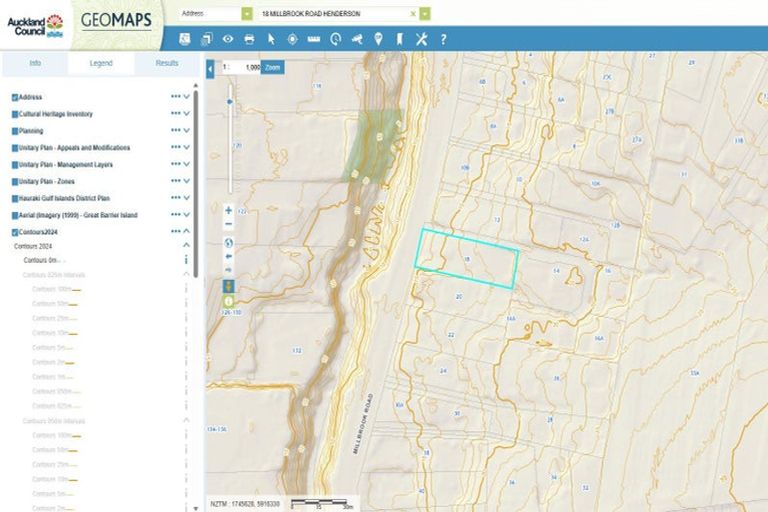The width and height of the screenshot is (768, 512).
Task: Click the street view camera icon
Action: coord(356,39)
